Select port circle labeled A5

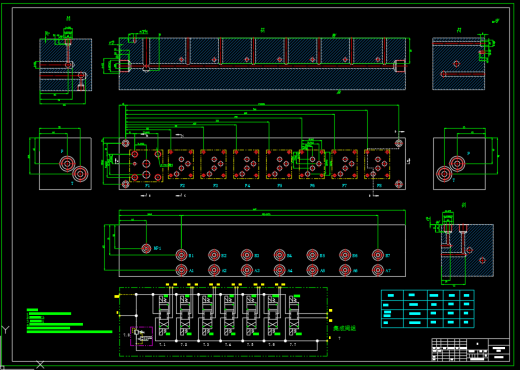pos(312,270)
